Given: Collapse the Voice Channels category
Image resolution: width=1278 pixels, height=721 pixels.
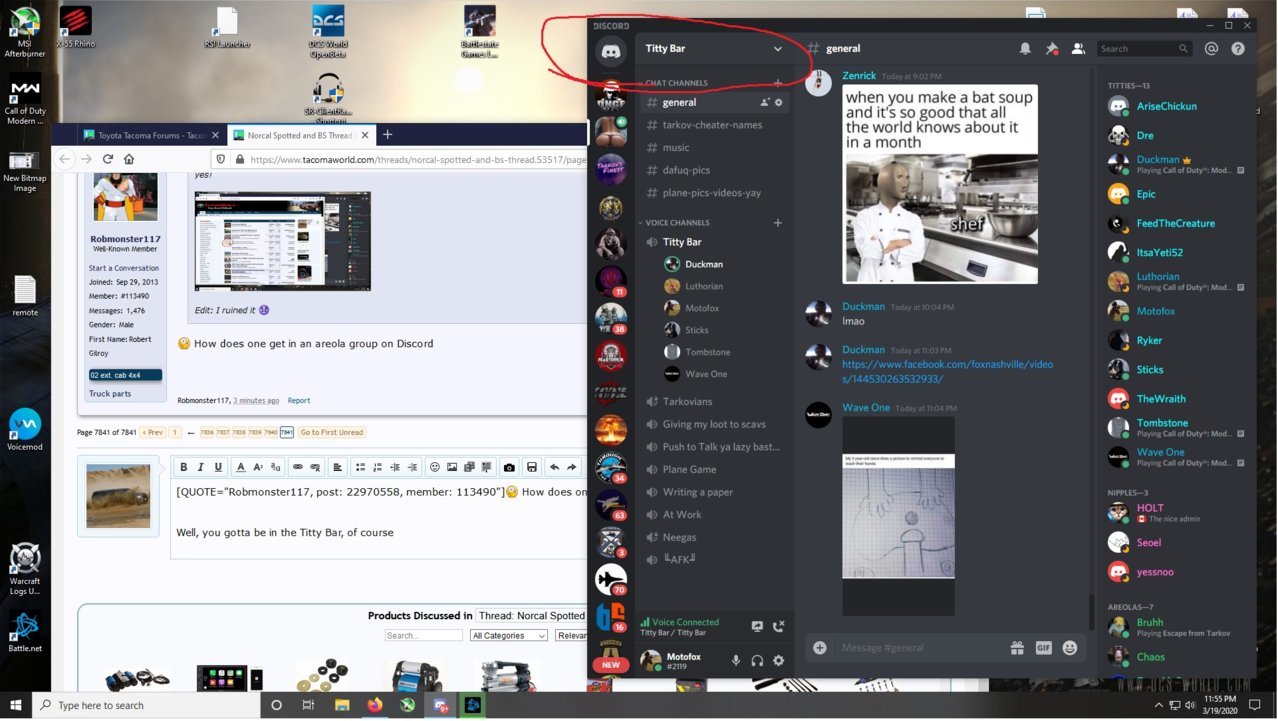Looking at the screenshot, I should [676, 222].
